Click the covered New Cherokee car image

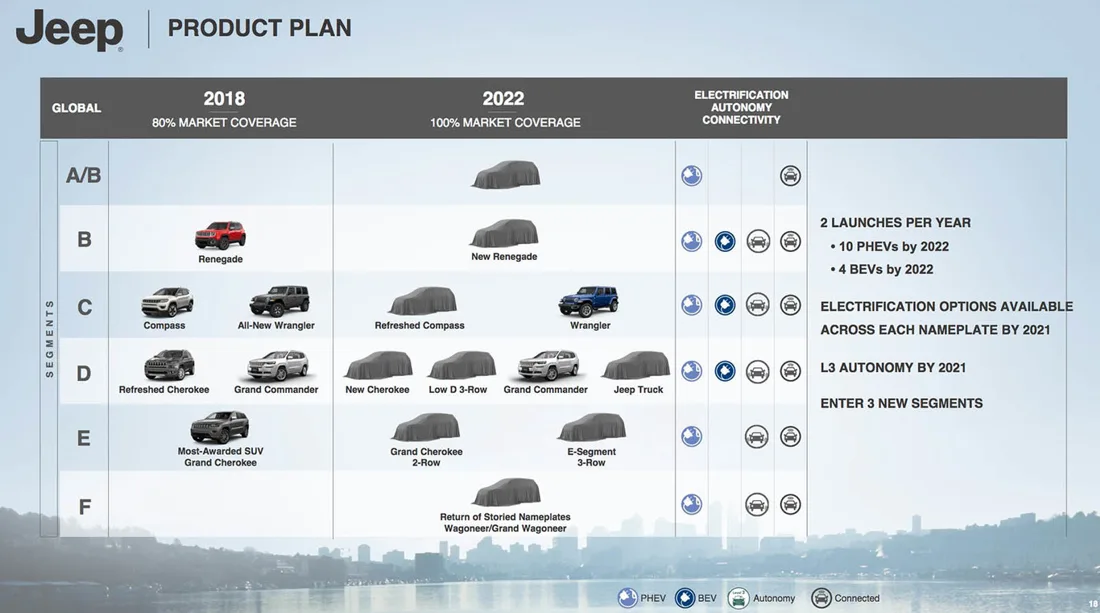point(379,365)
